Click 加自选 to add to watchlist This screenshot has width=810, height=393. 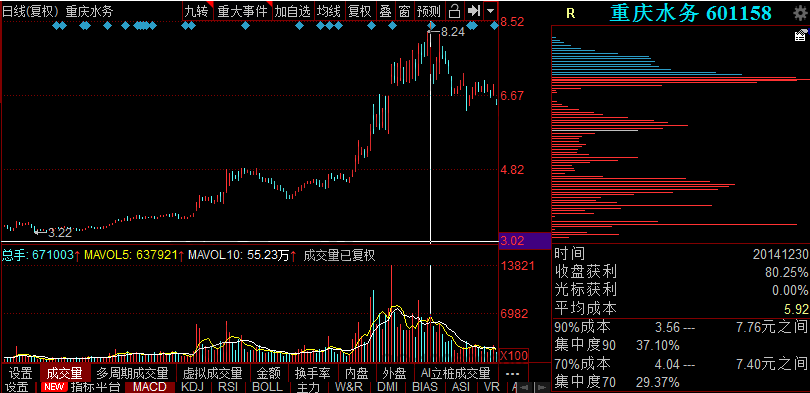click(x=293, y=10)
